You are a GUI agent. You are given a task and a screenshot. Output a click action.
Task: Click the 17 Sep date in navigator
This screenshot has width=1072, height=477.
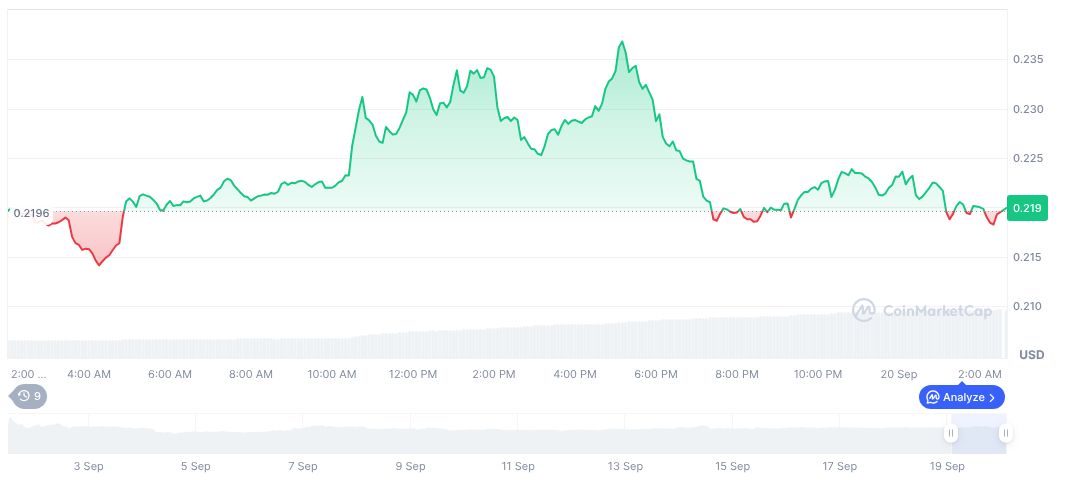840,466
